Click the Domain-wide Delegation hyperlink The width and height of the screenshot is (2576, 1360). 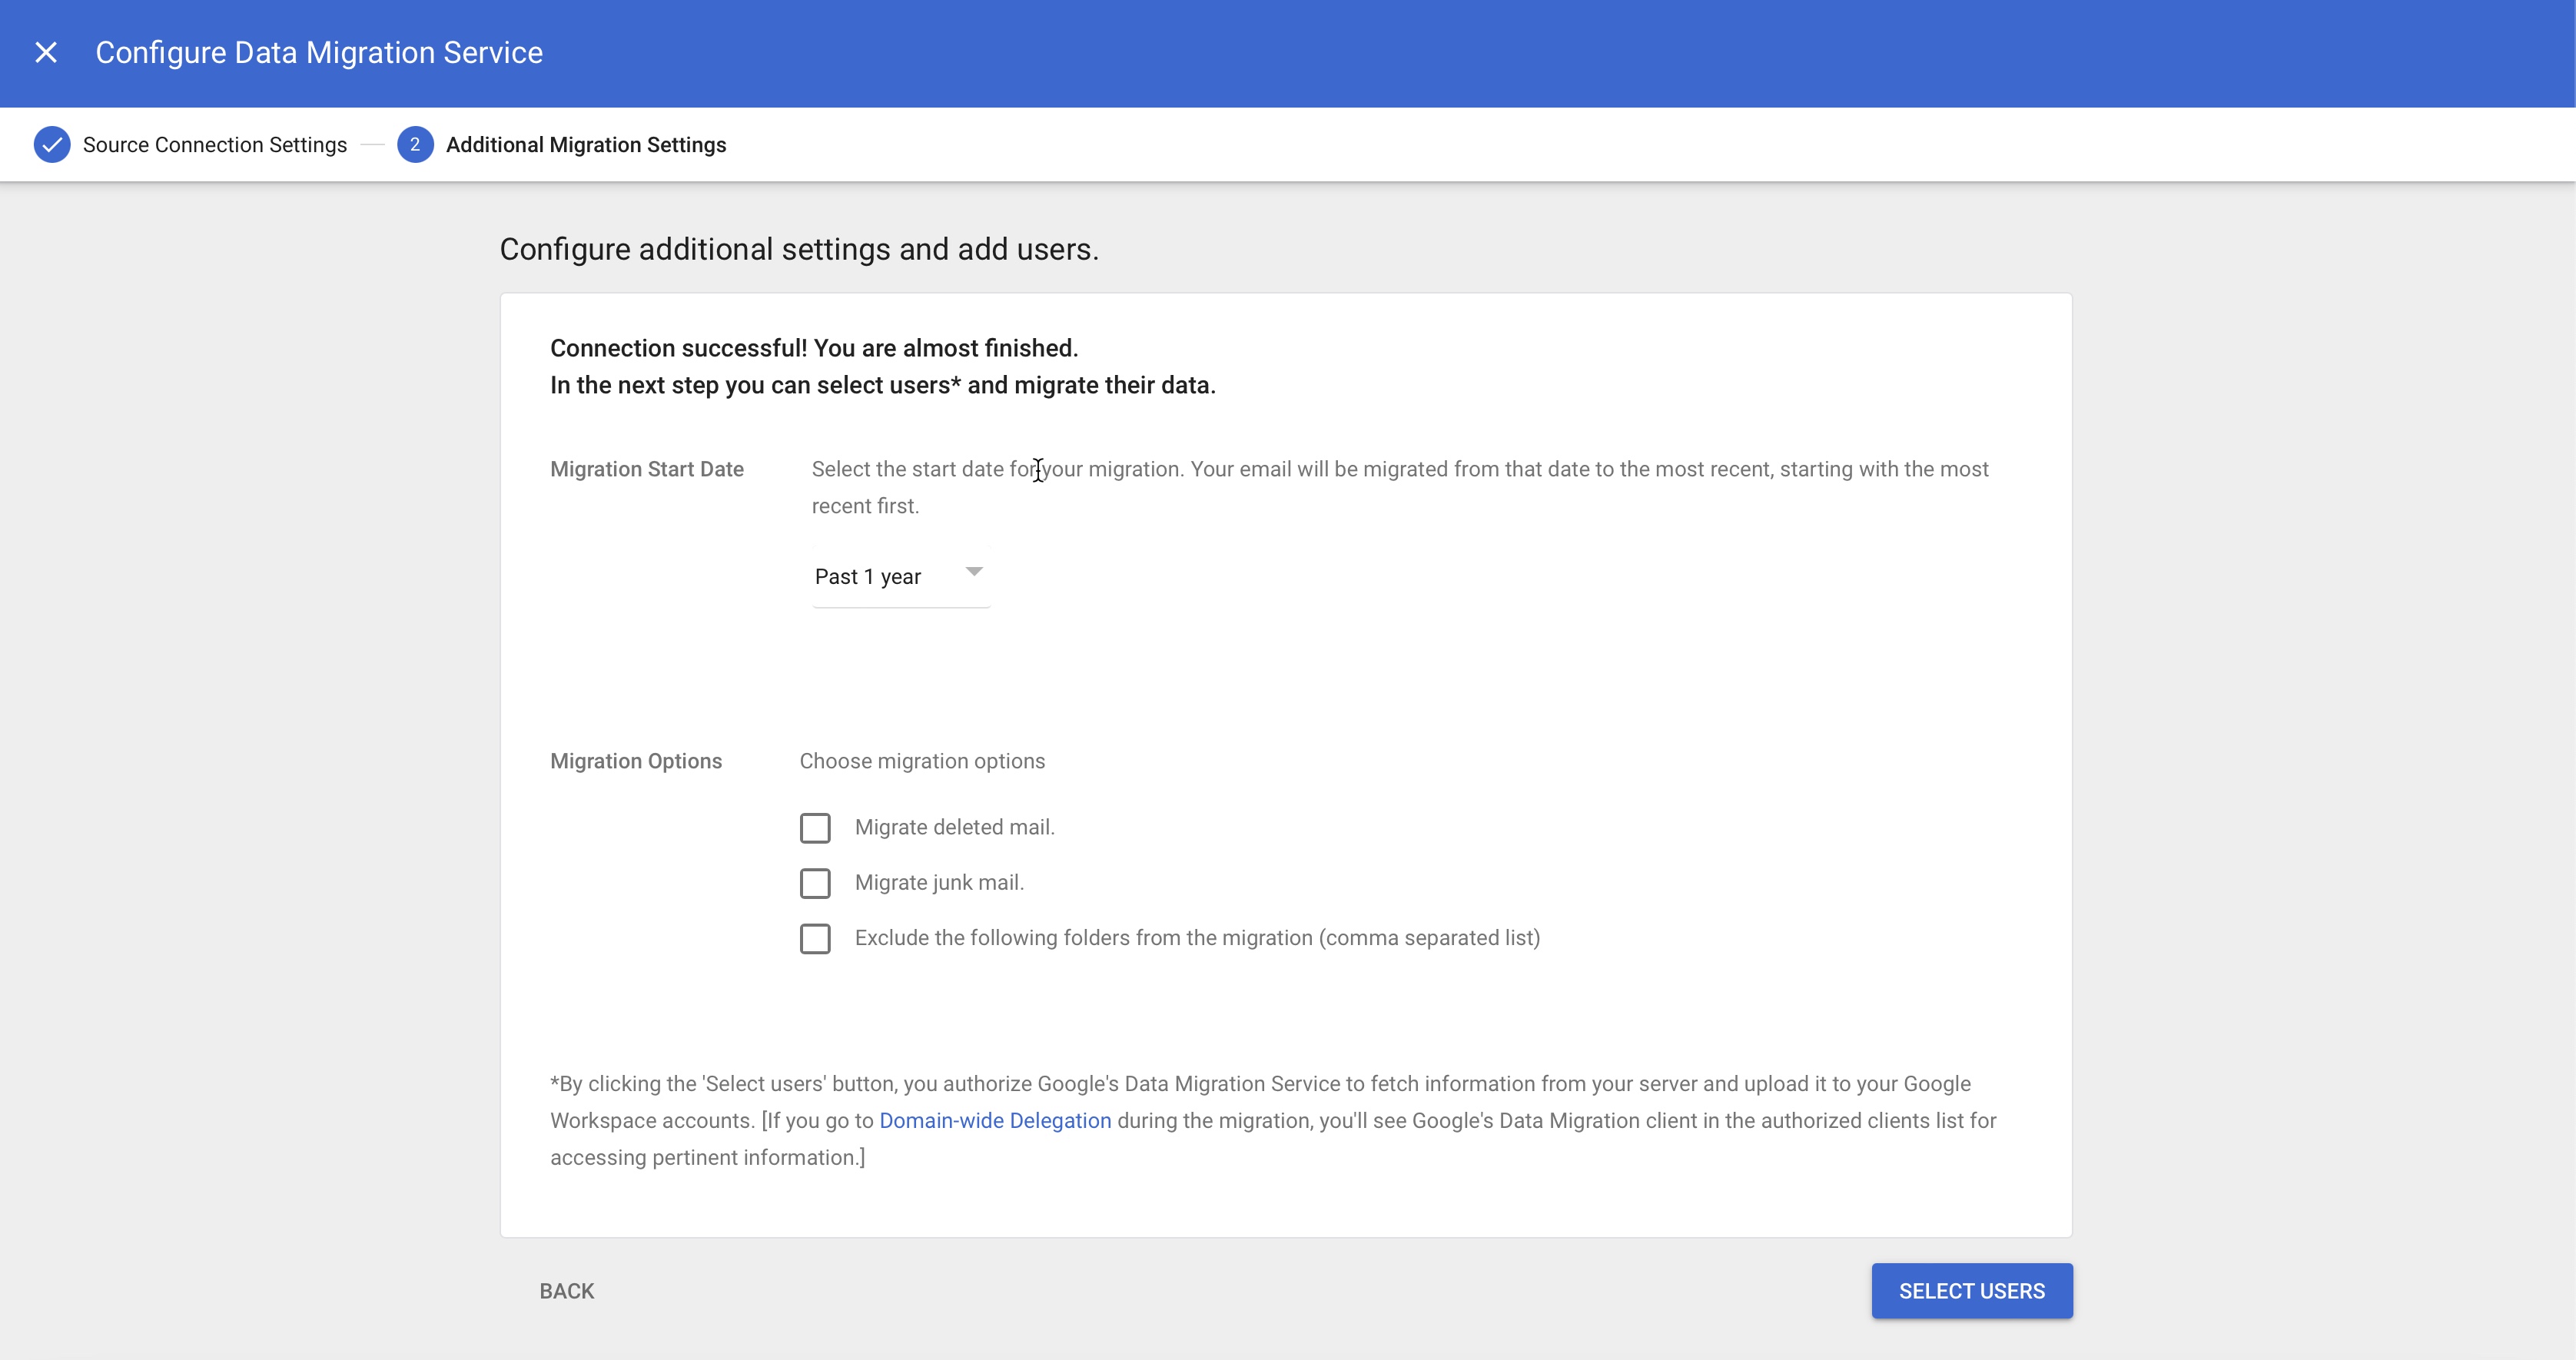(995, 1120)
